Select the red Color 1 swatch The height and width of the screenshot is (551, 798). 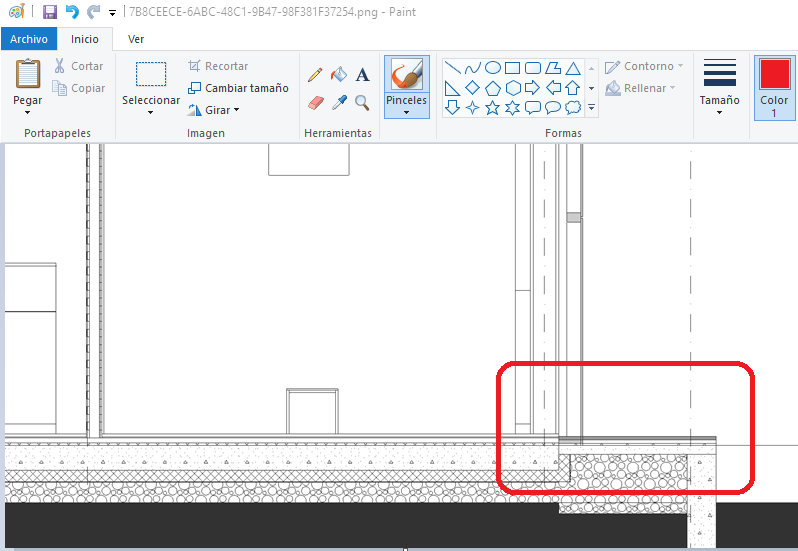(774, 74)
